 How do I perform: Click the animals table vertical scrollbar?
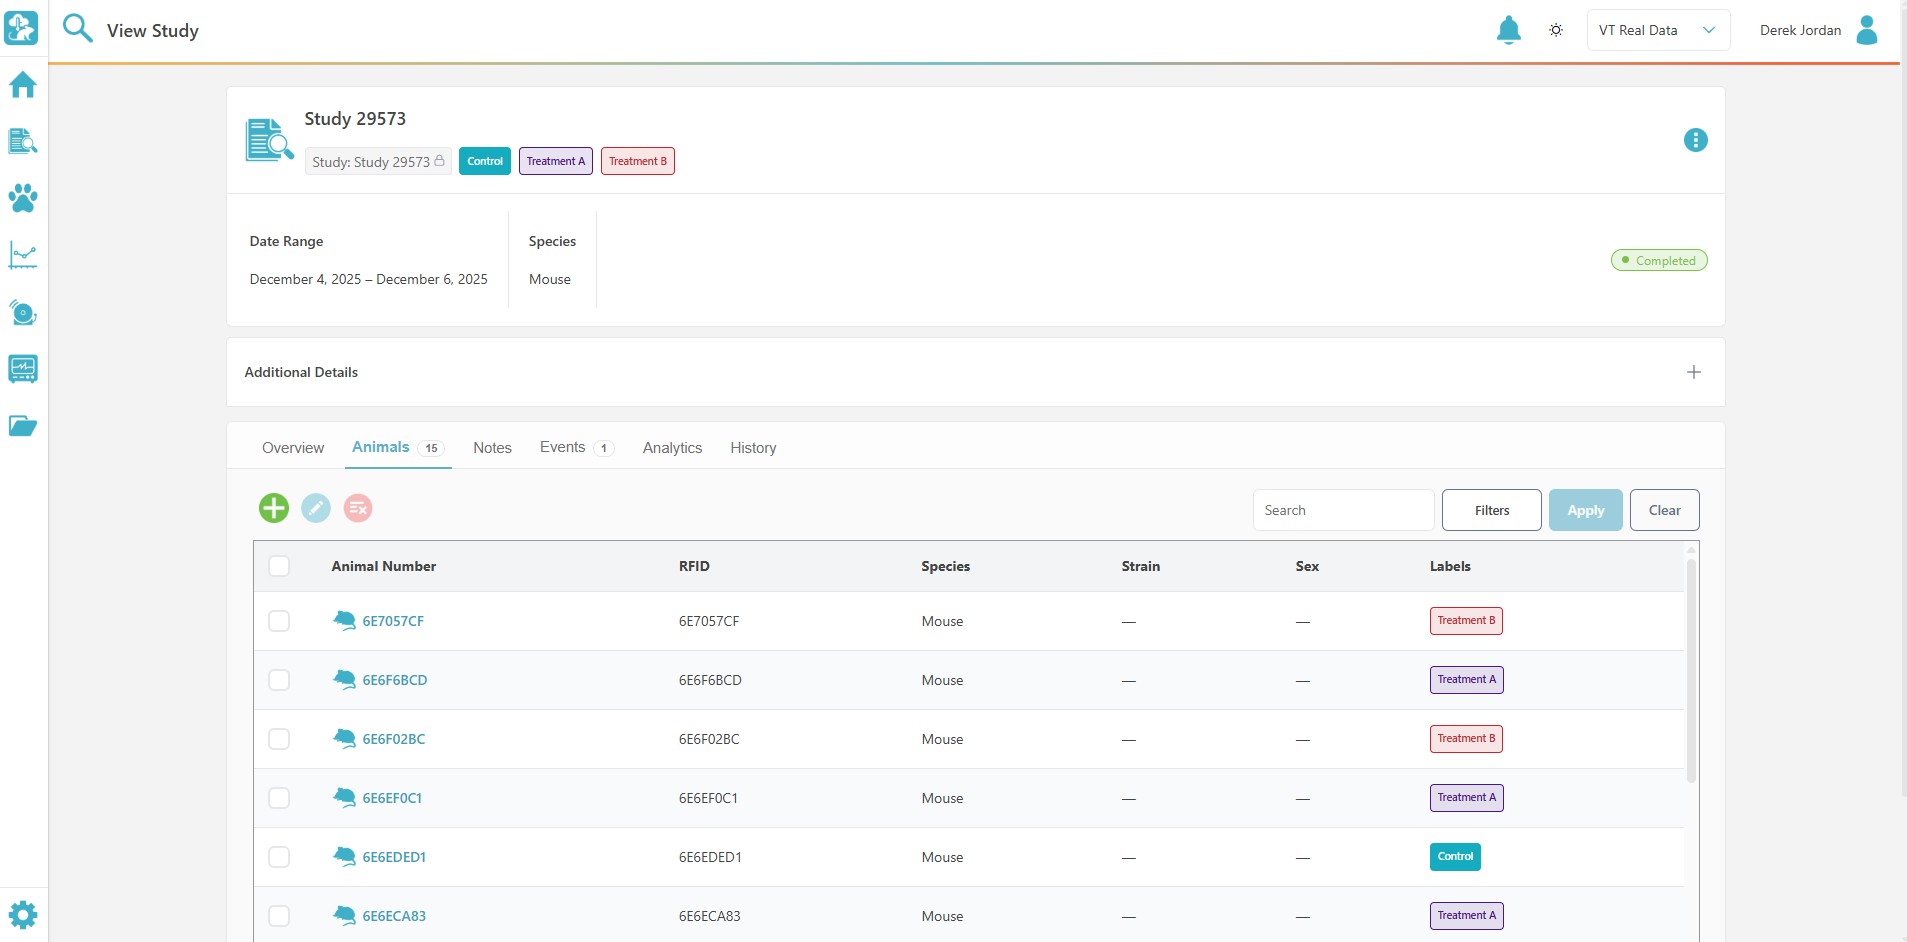click(x=1691, y=670)
